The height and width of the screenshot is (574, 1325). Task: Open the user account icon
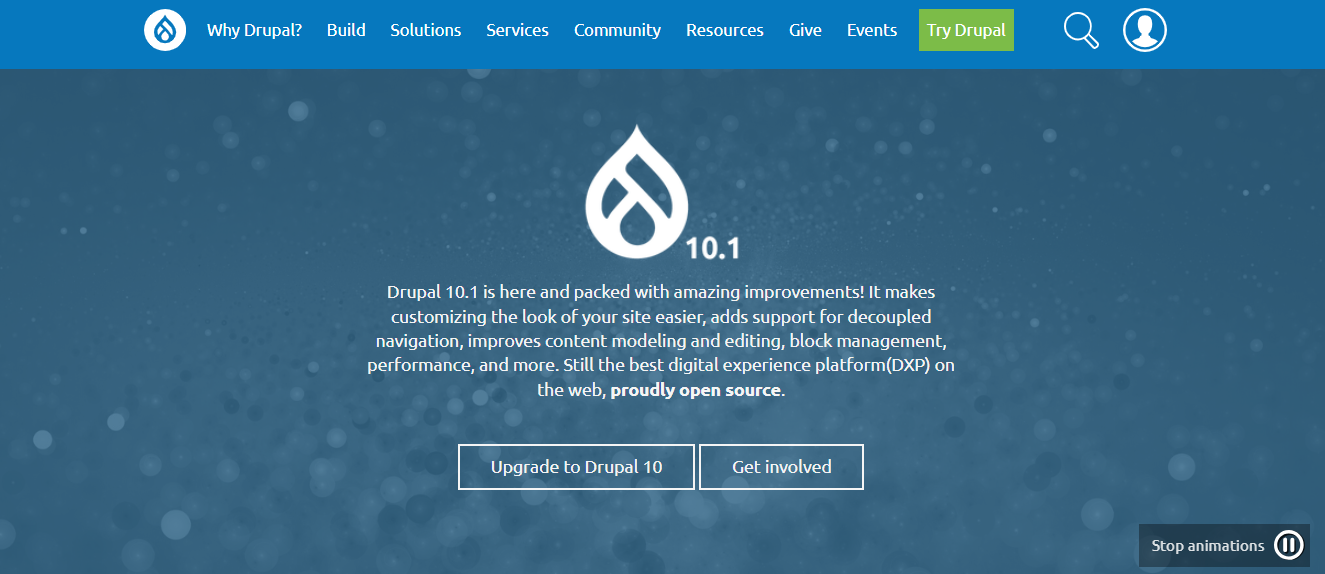(1145, 30)
